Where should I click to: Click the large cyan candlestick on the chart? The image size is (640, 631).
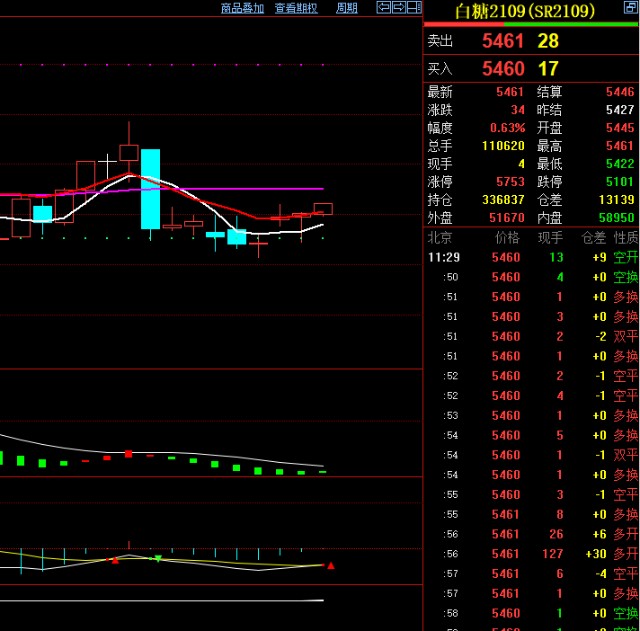150,188
